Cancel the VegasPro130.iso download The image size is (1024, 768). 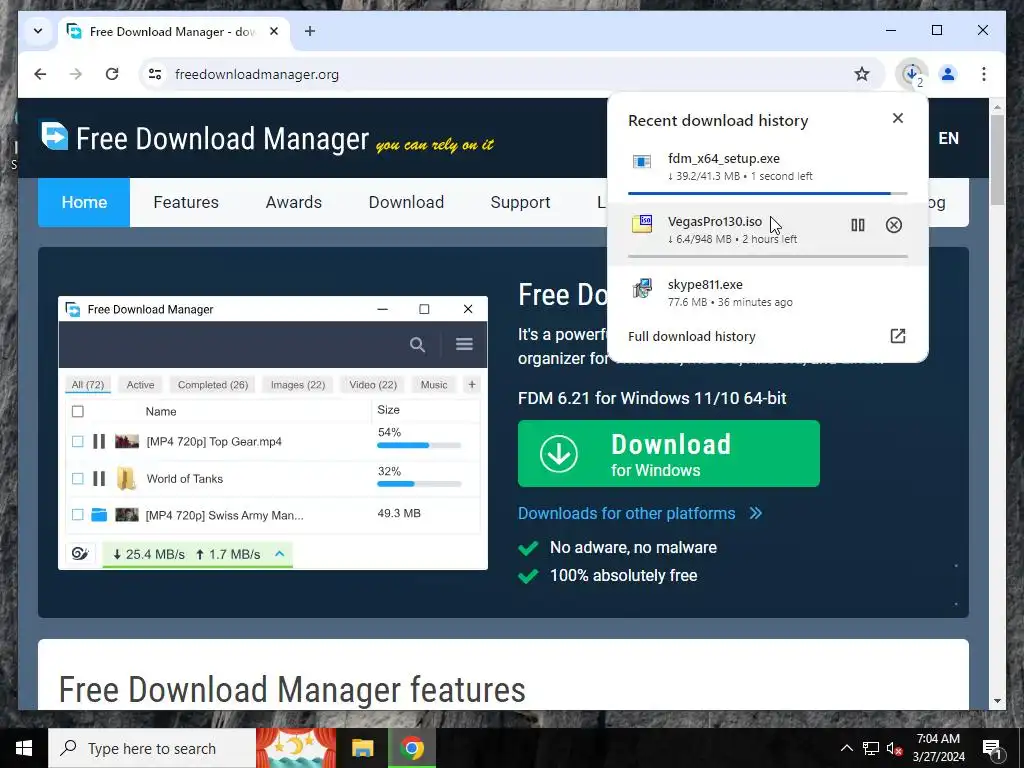pyautogui.click(x=893, y=225)
